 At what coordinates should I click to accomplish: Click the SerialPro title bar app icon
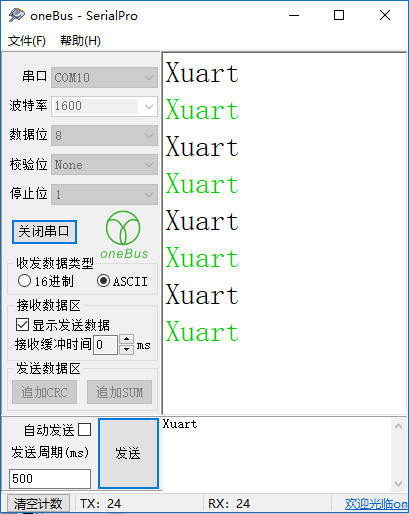(x=16, y=15)
